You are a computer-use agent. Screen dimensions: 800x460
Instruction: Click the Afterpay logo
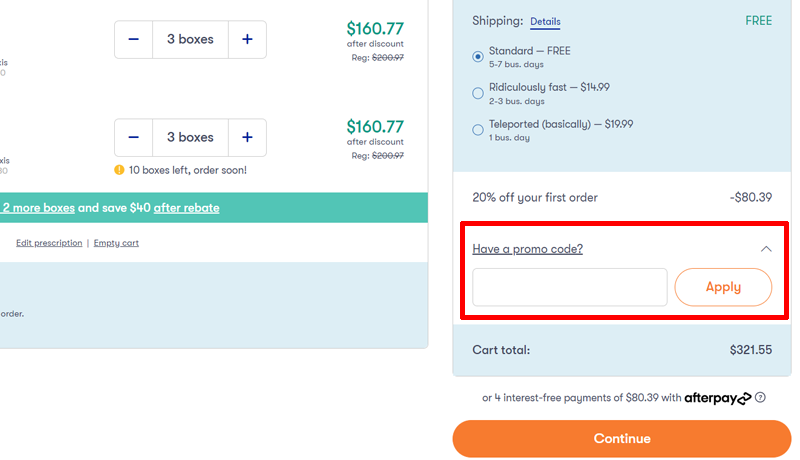(x=717, y=398)
